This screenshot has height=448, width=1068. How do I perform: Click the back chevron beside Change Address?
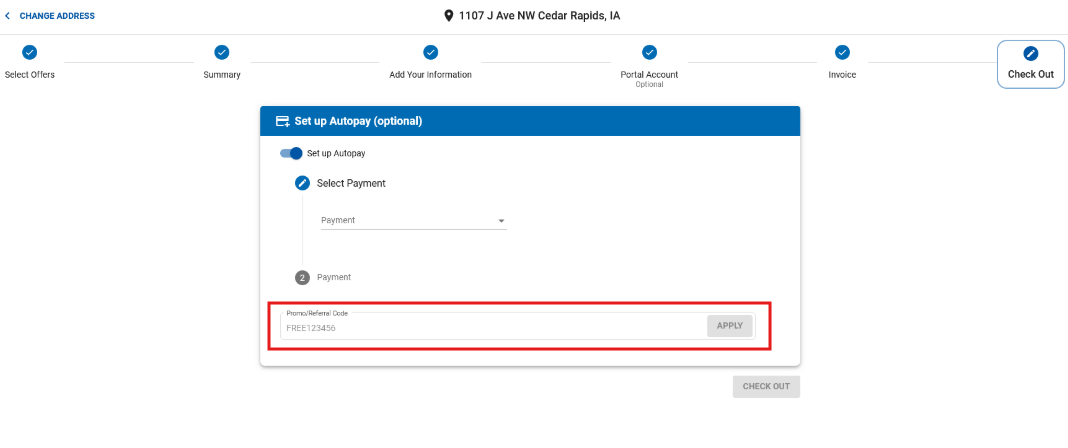[x=8, y=16]
